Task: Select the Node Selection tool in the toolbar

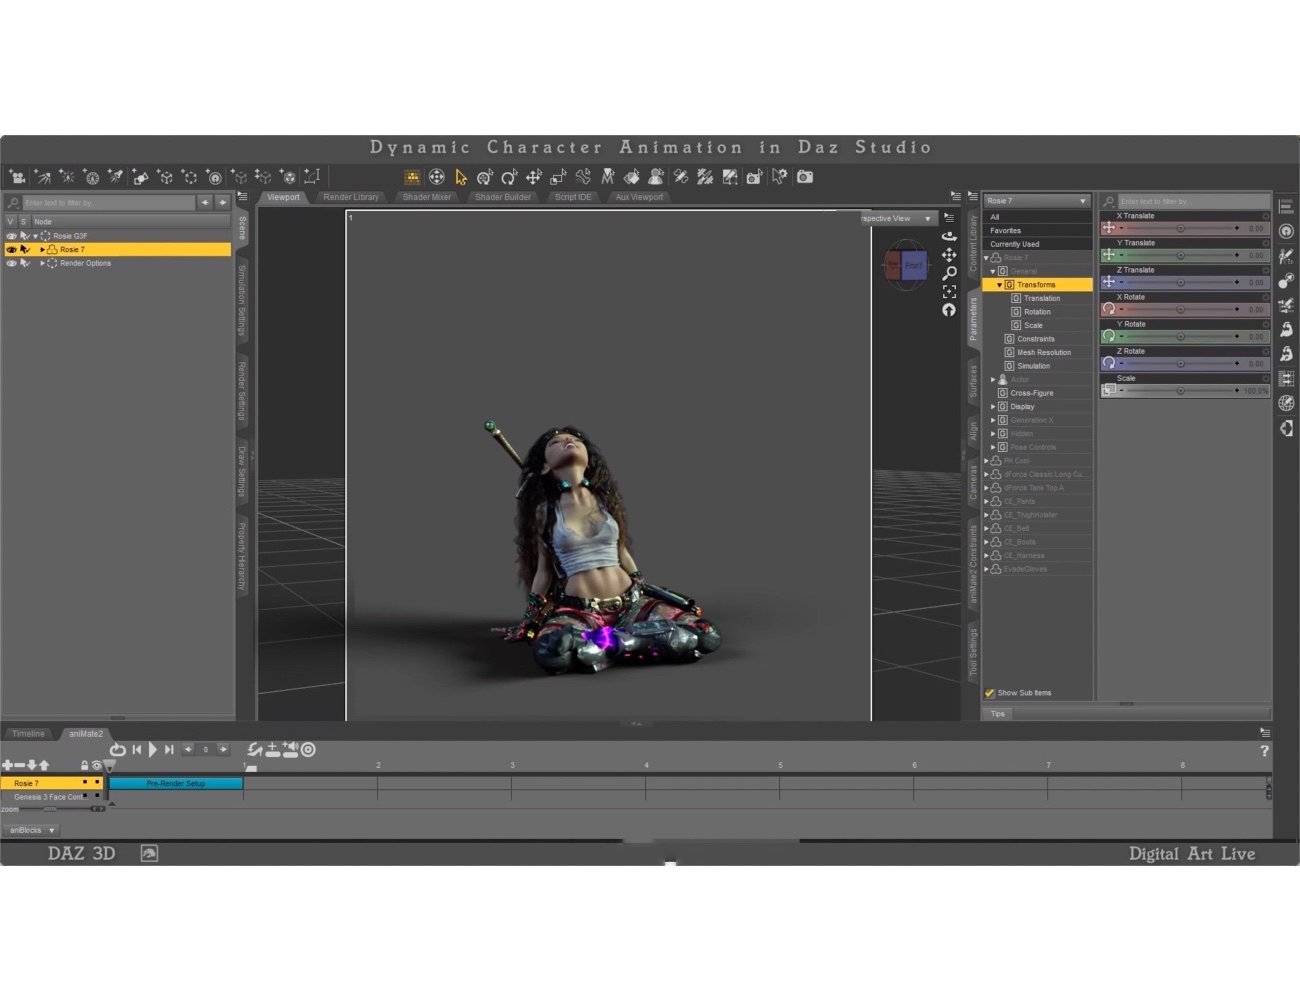Action: (x=460, y=177)
